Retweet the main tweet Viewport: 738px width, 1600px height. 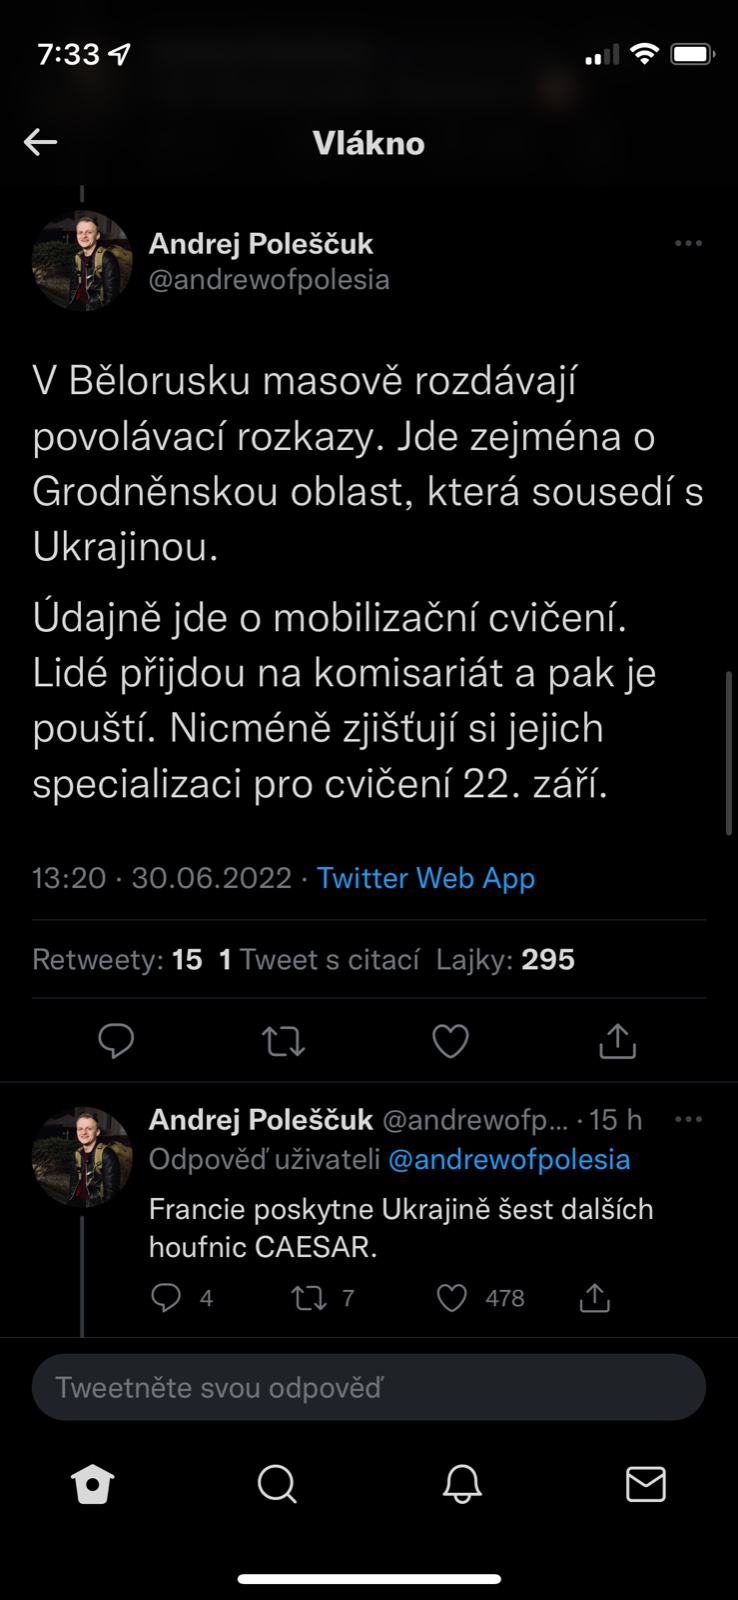pos(283,1041)
